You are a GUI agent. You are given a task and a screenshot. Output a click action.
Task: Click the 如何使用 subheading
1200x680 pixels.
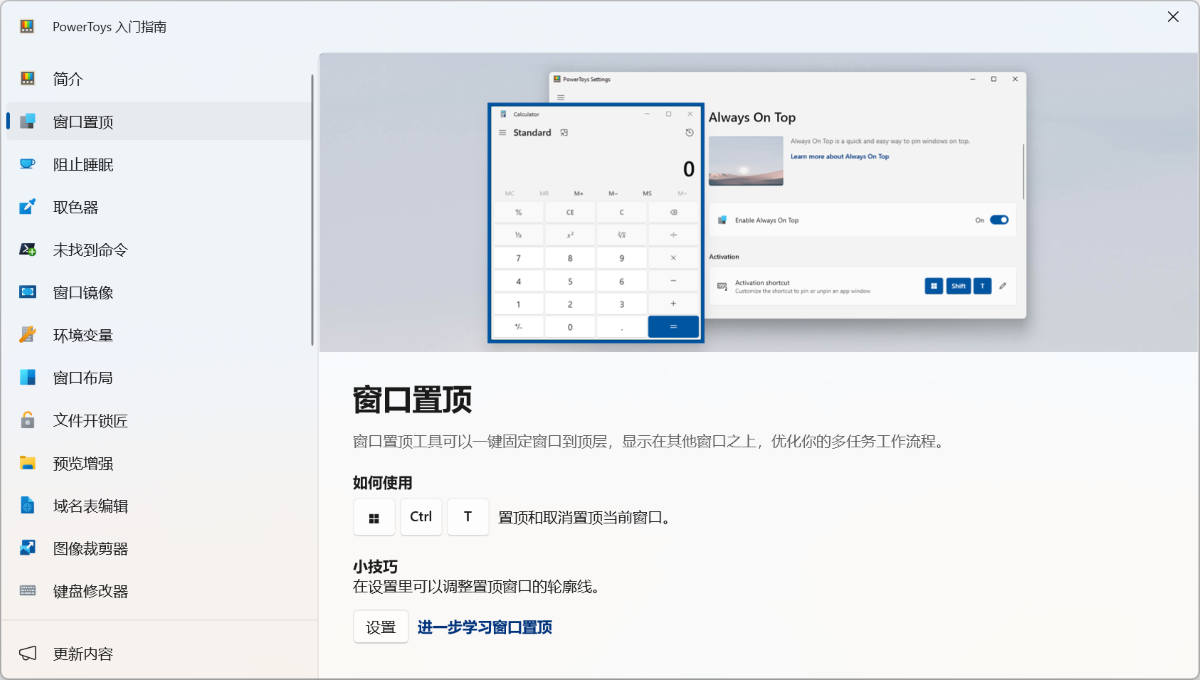coord(383,482)
